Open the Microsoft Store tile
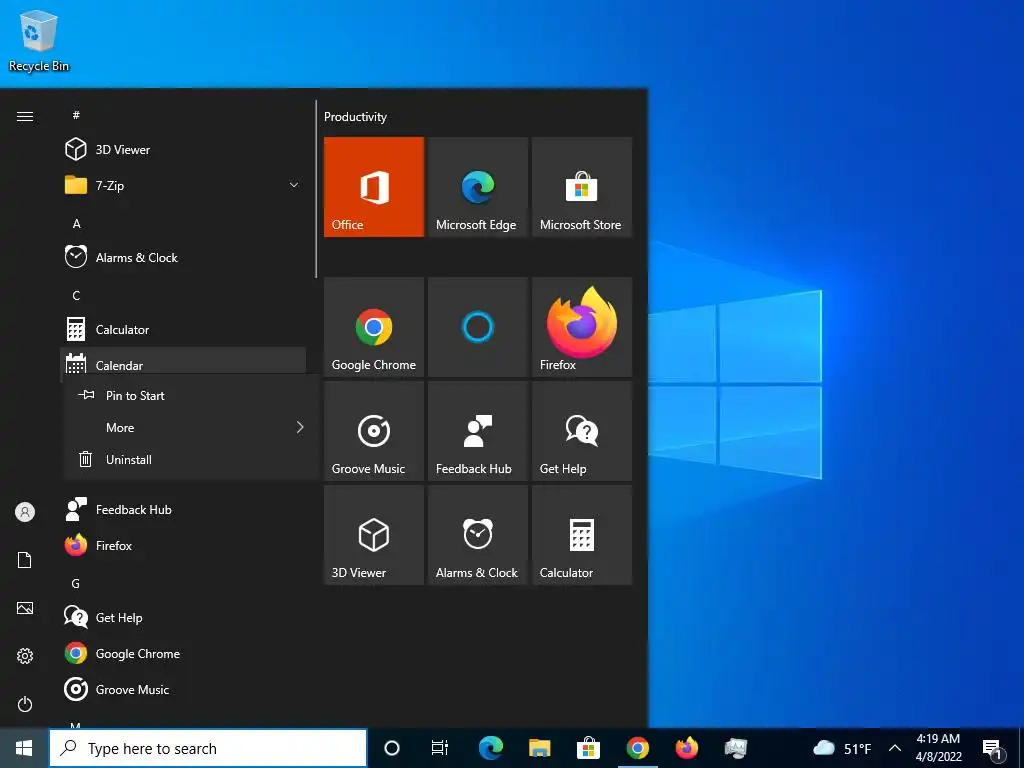This screenshot has height=768, width=1024. 582,187
